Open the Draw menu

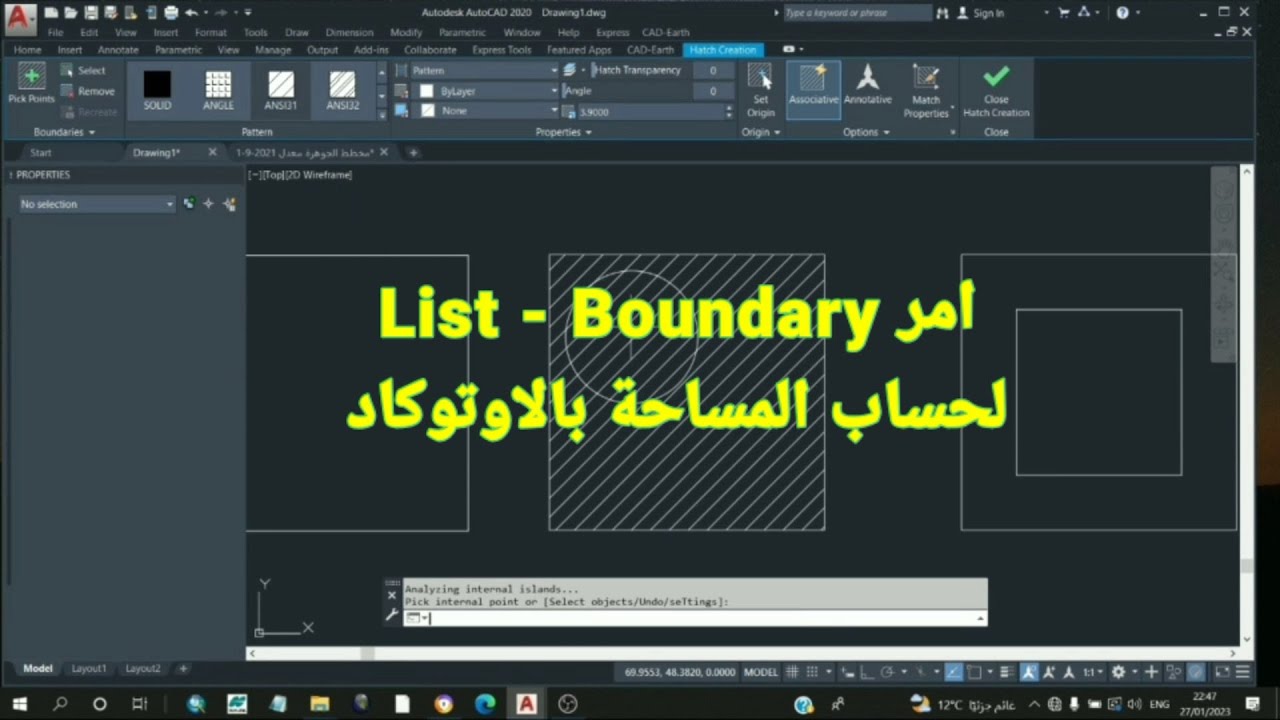(297, 32)
